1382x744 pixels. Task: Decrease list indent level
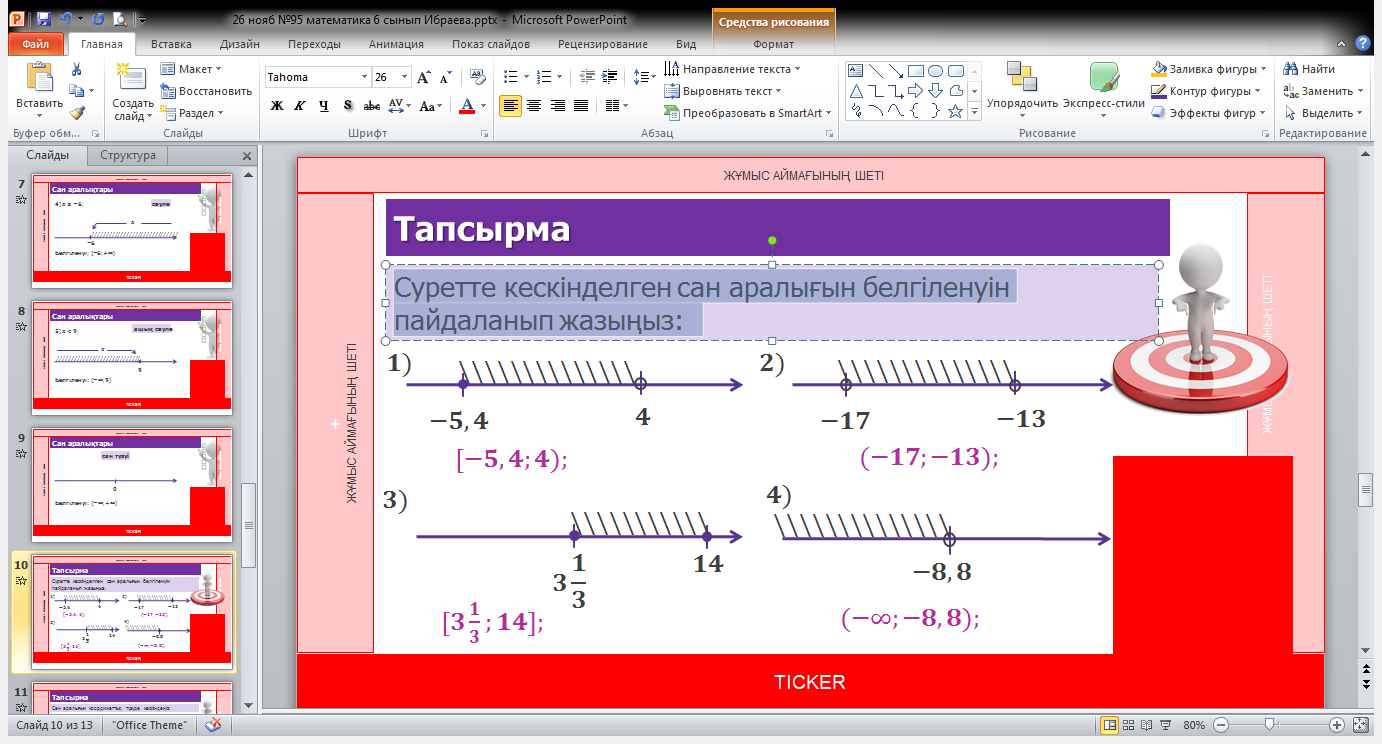click(x=587, y=76)
